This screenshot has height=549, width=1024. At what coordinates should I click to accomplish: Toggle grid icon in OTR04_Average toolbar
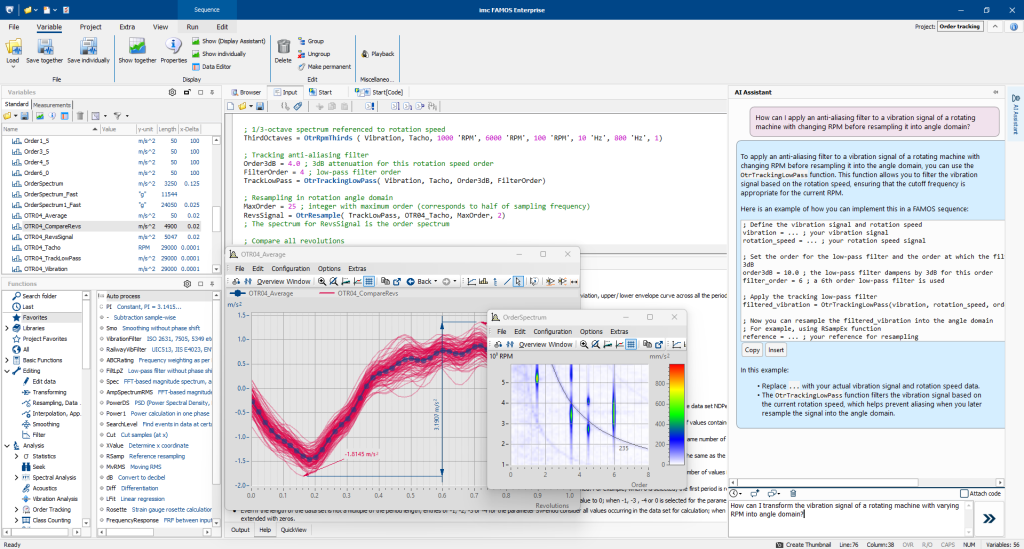[369, 281]
